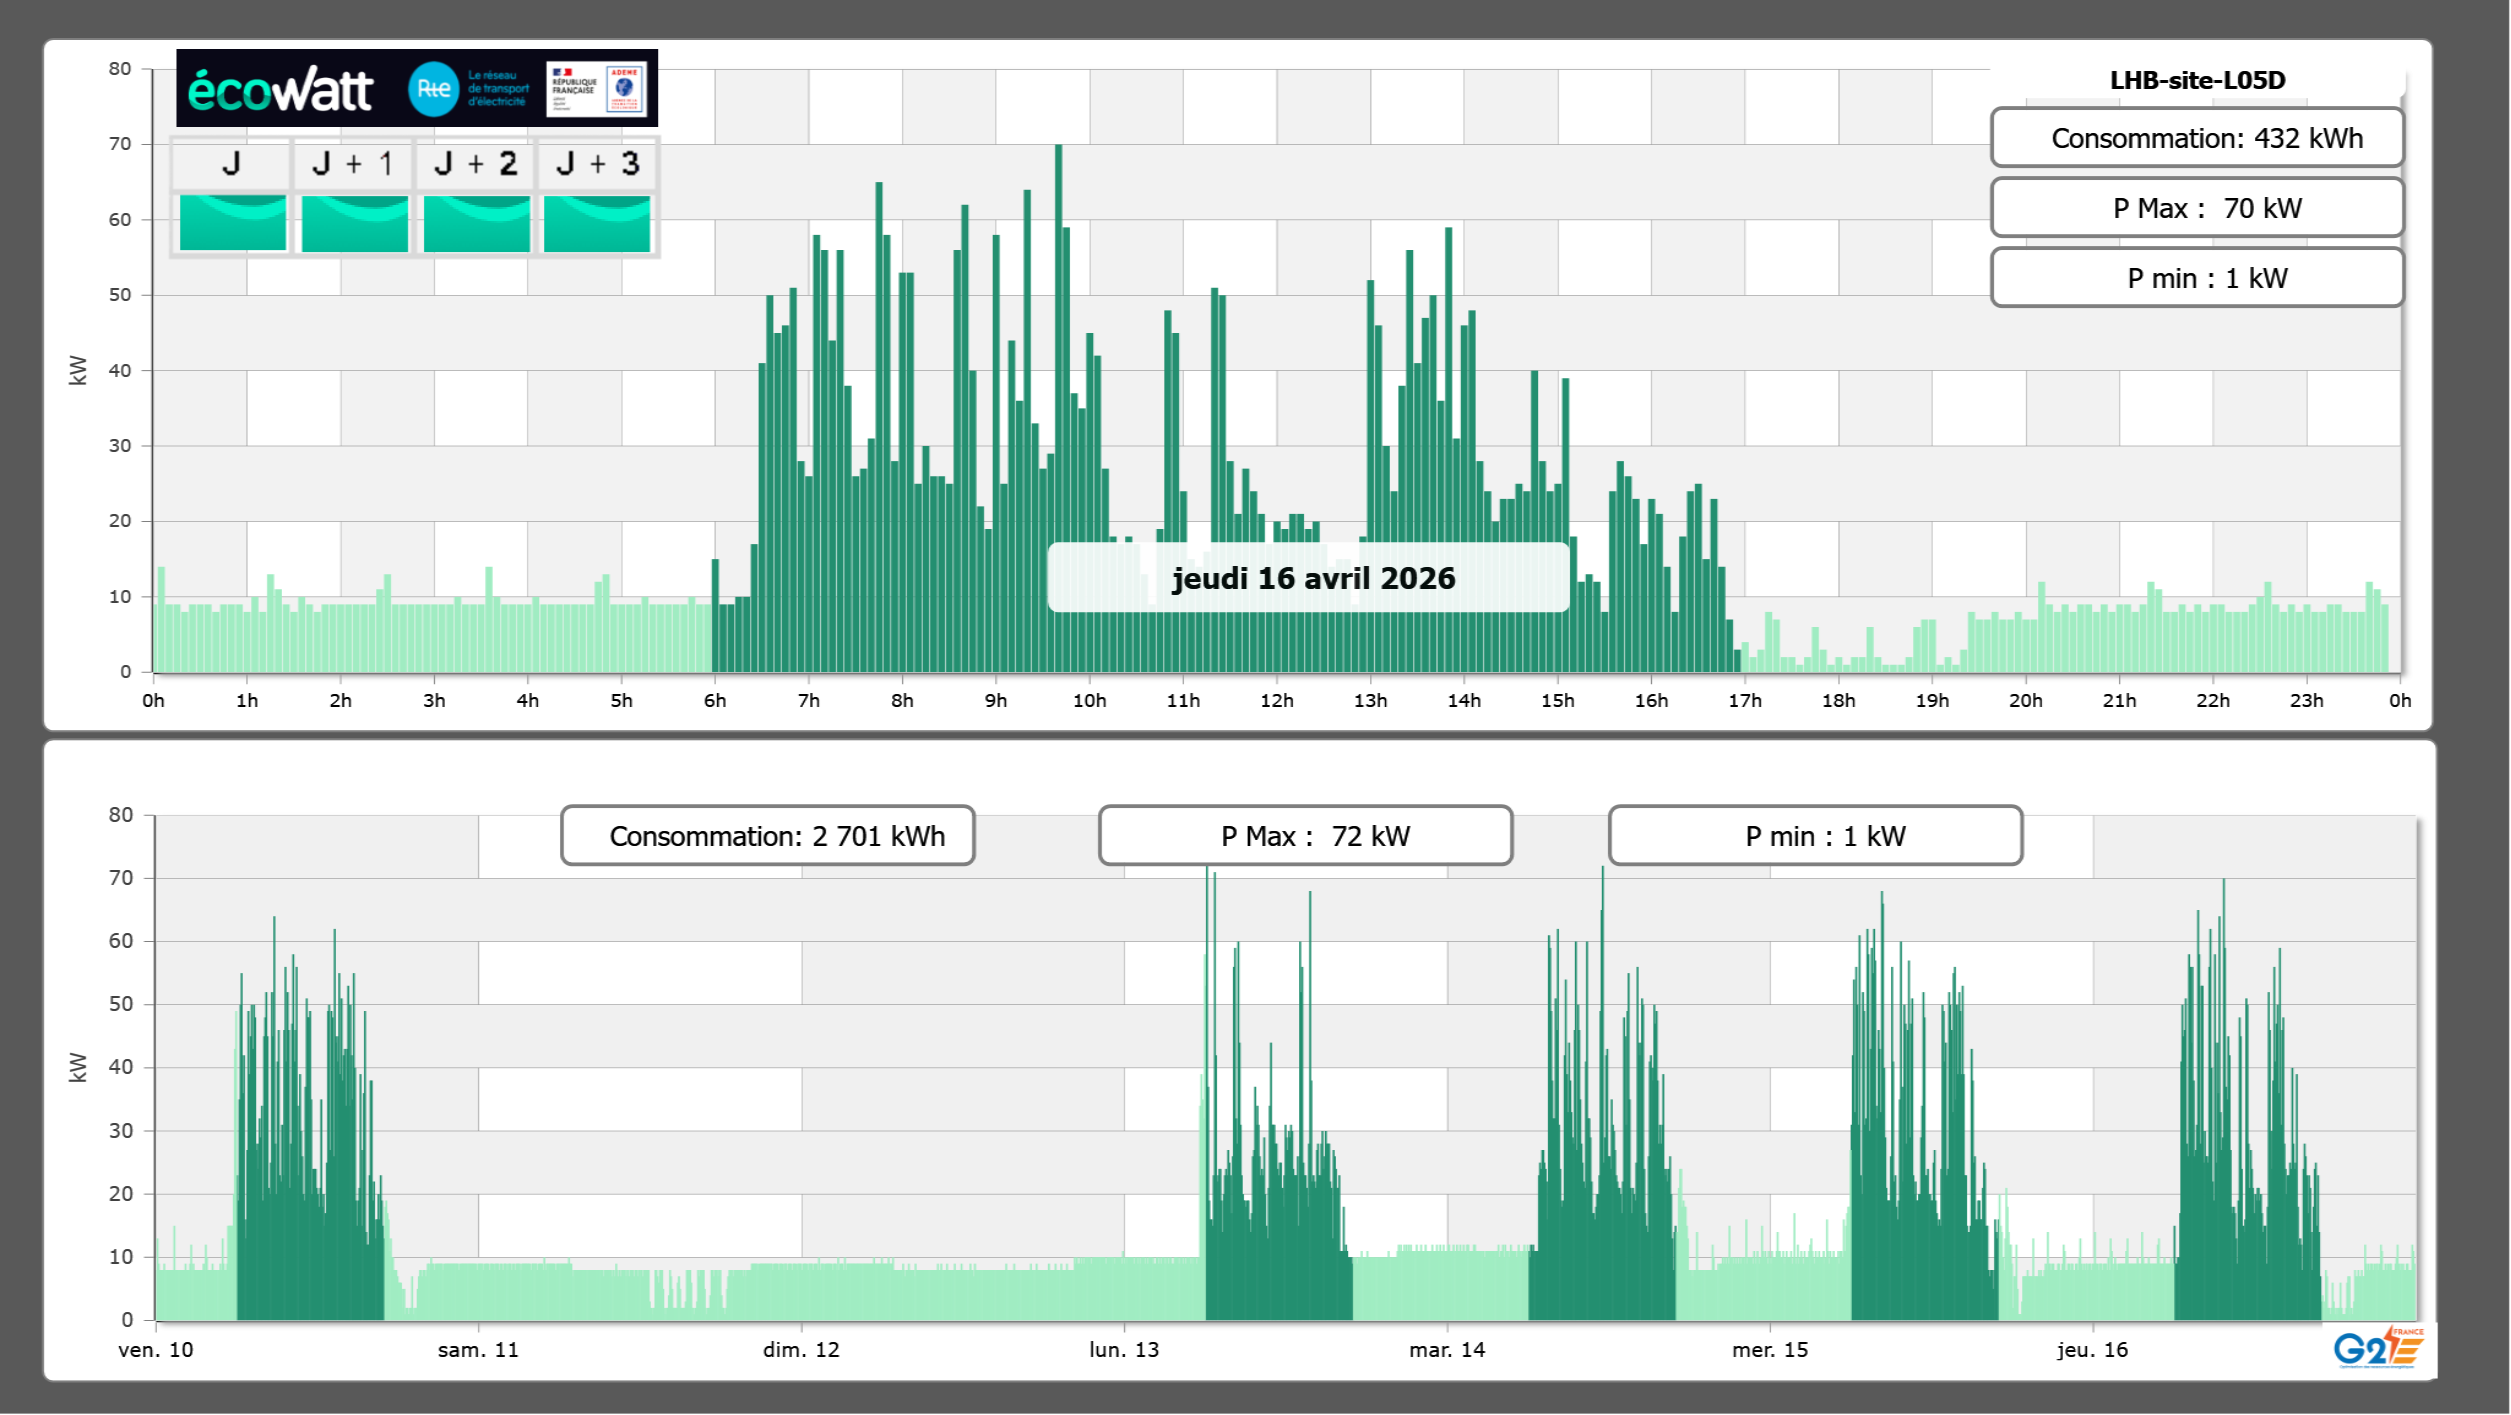Click the G2E France logo
The width and height of the screenshot is (2511, 1415).
(x=2379, y=1348)
